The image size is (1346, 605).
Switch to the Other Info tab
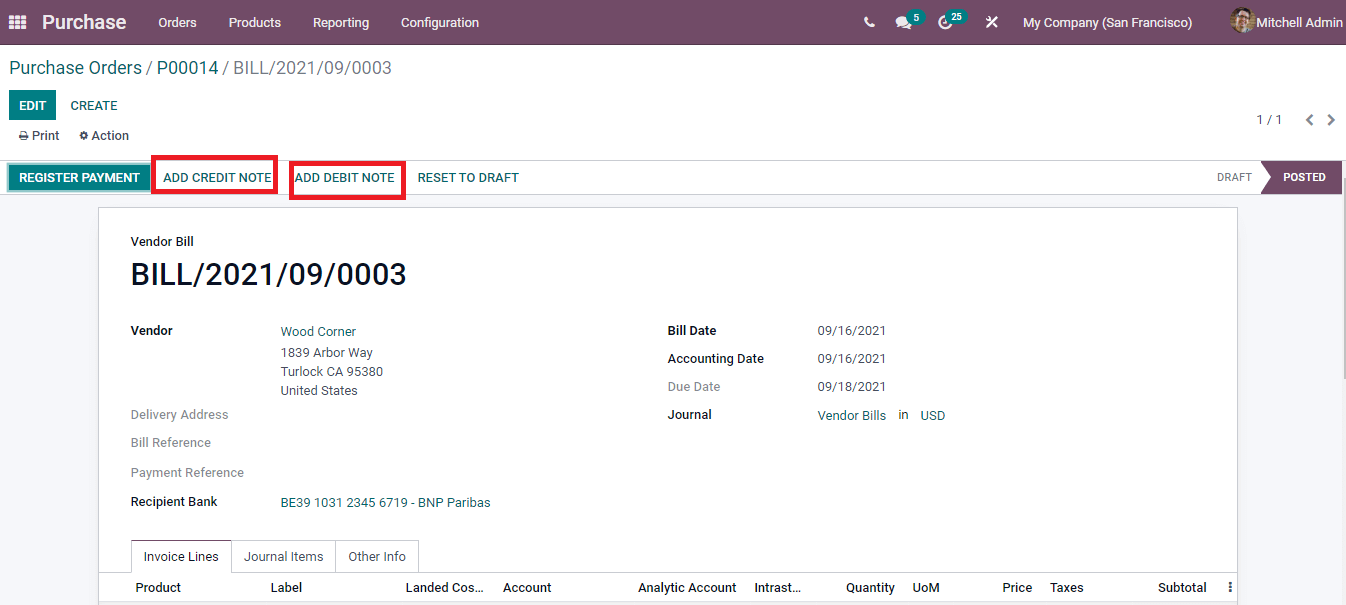377,557
